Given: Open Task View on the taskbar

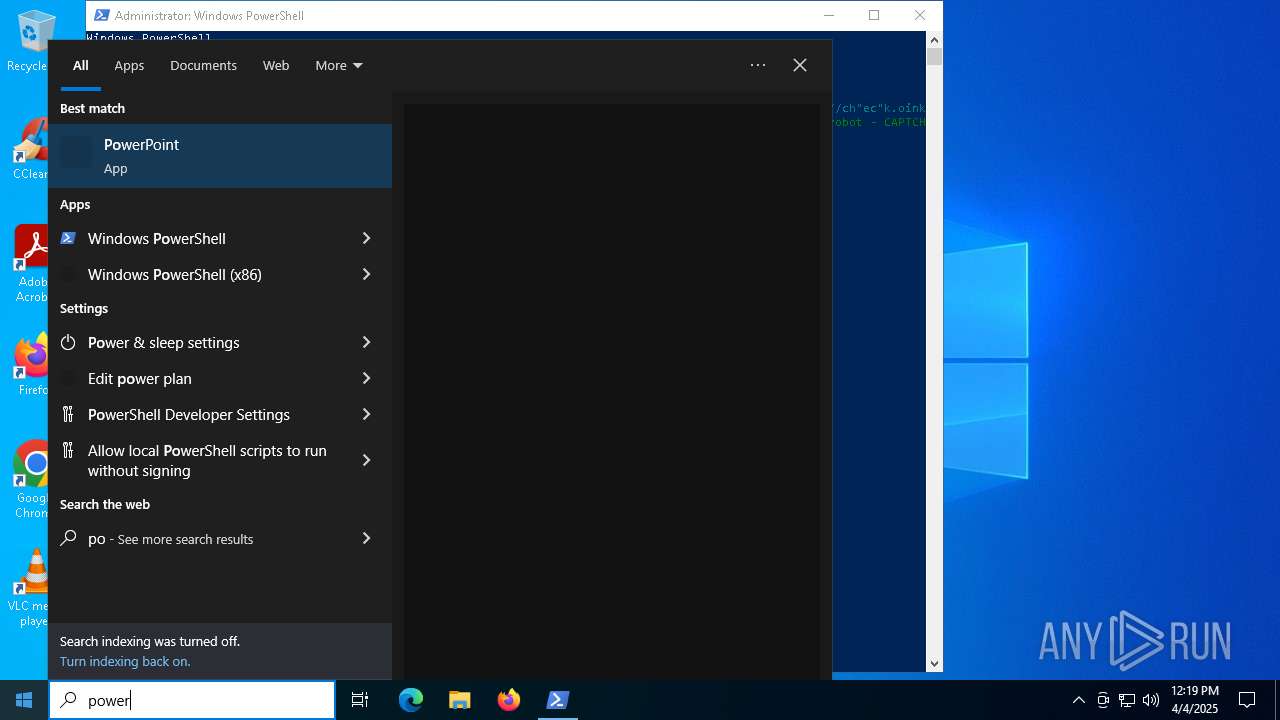Looking at the screenshot, I should click(x=360, y=700).
